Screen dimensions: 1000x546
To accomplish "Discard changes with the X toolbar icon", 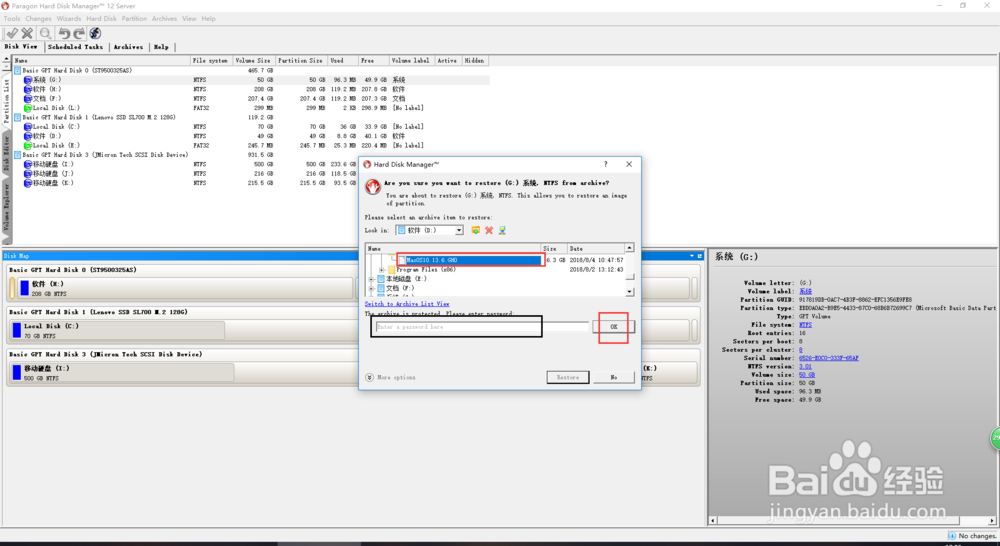I will point(27,33).
